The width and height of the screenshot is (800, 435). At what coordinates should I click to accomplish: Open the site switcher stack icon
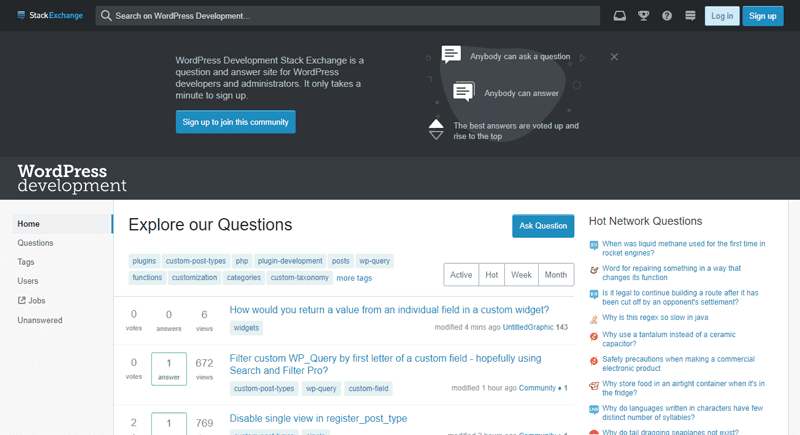[690, 16]
